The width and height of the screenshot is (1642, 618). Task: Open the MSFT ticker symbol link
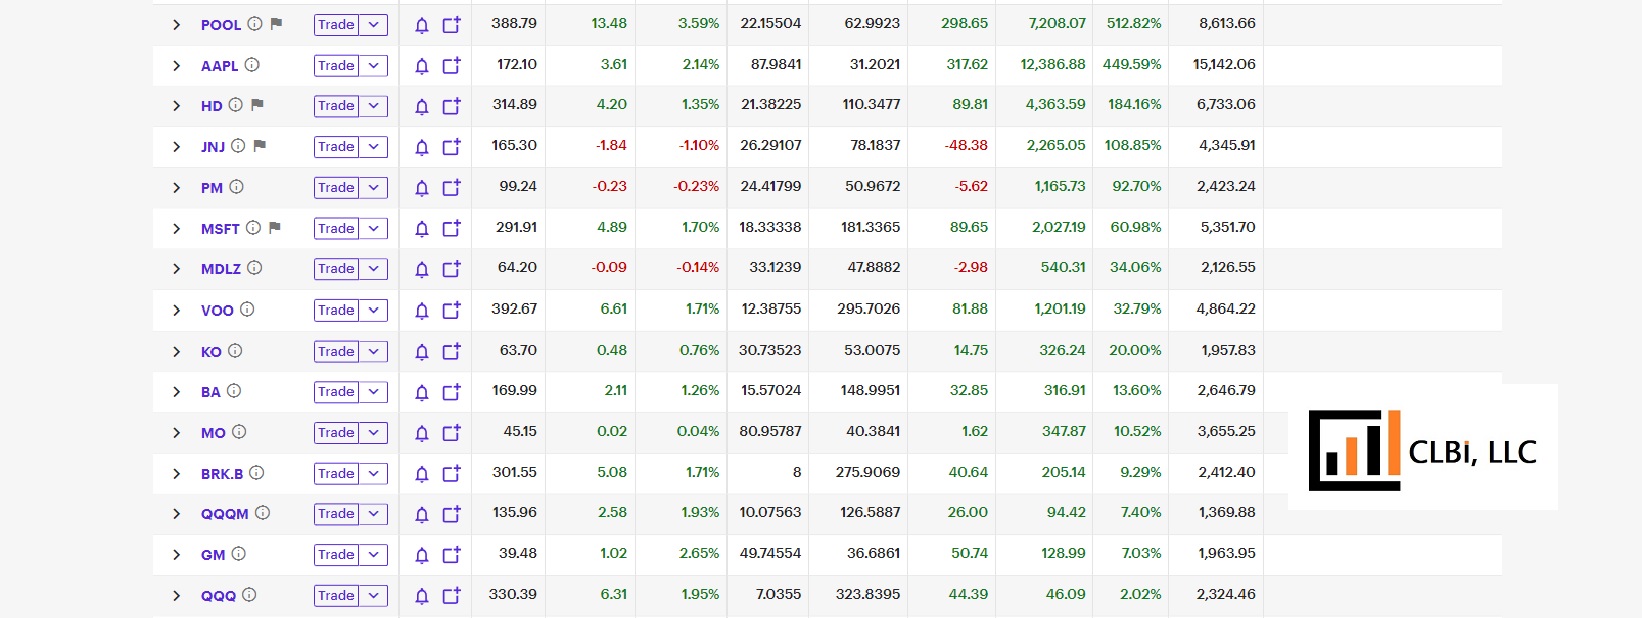click(x=220, y=229)
